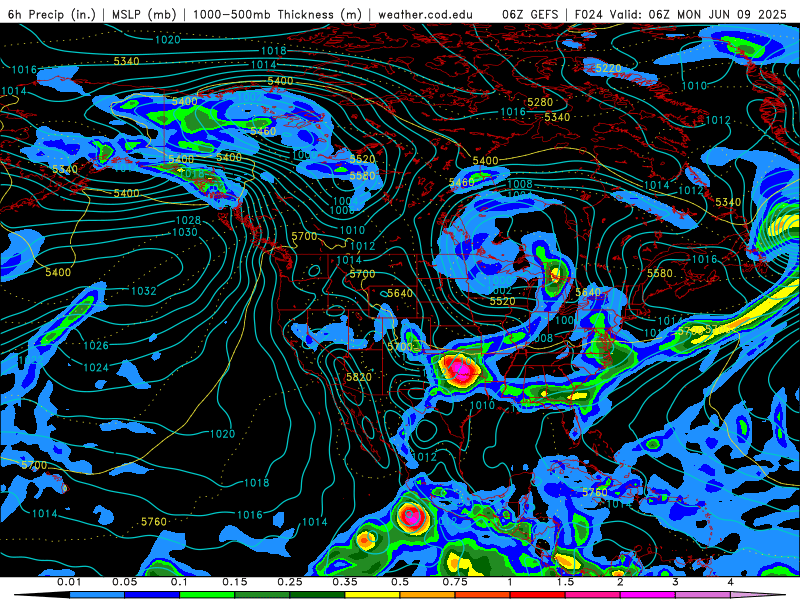Click the 'MSLP (mb)' header label

pos(143,14)
